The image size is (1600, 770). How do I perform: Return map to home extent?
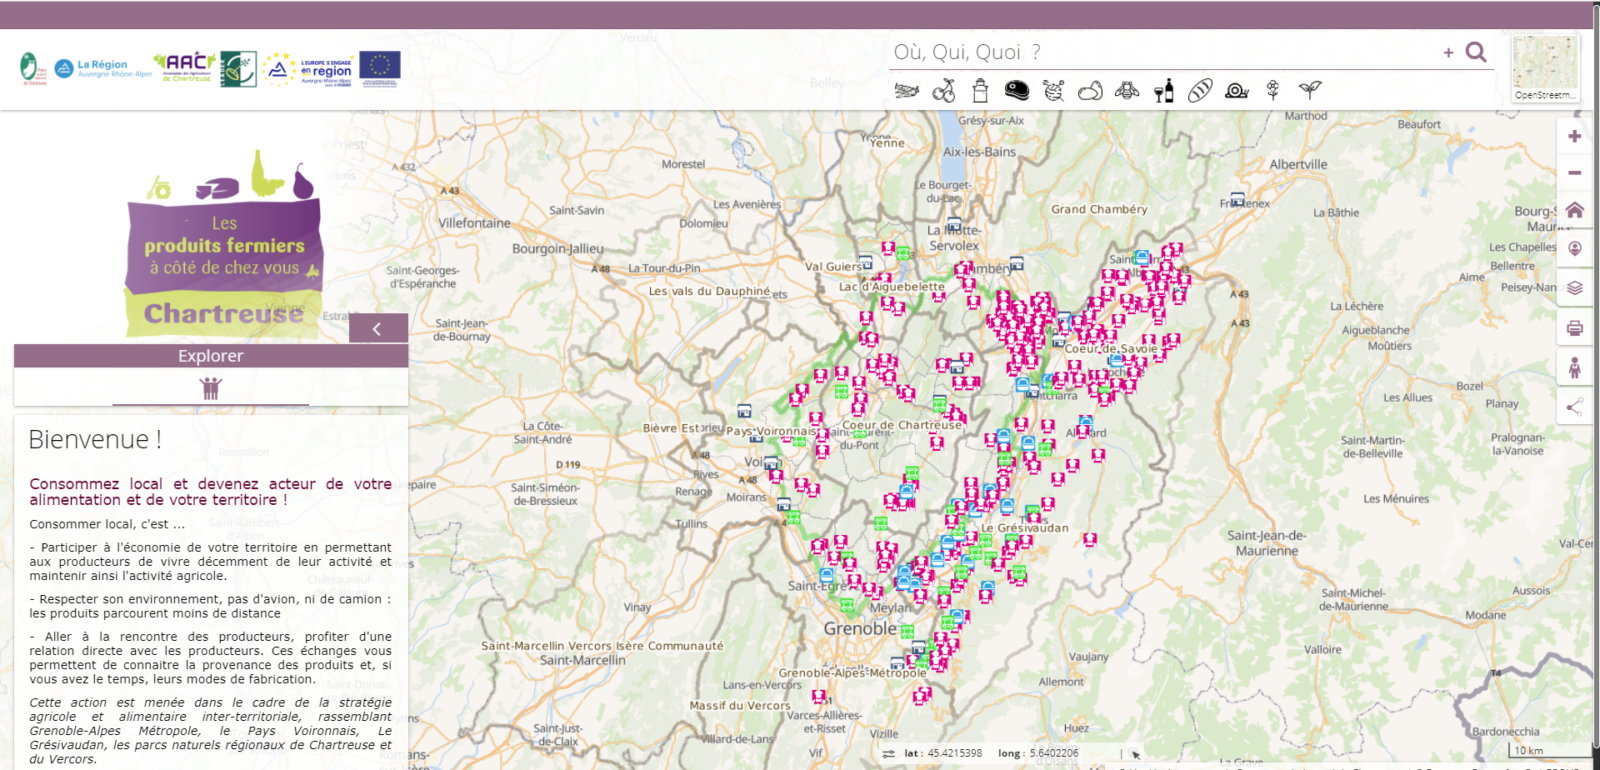1574,210
